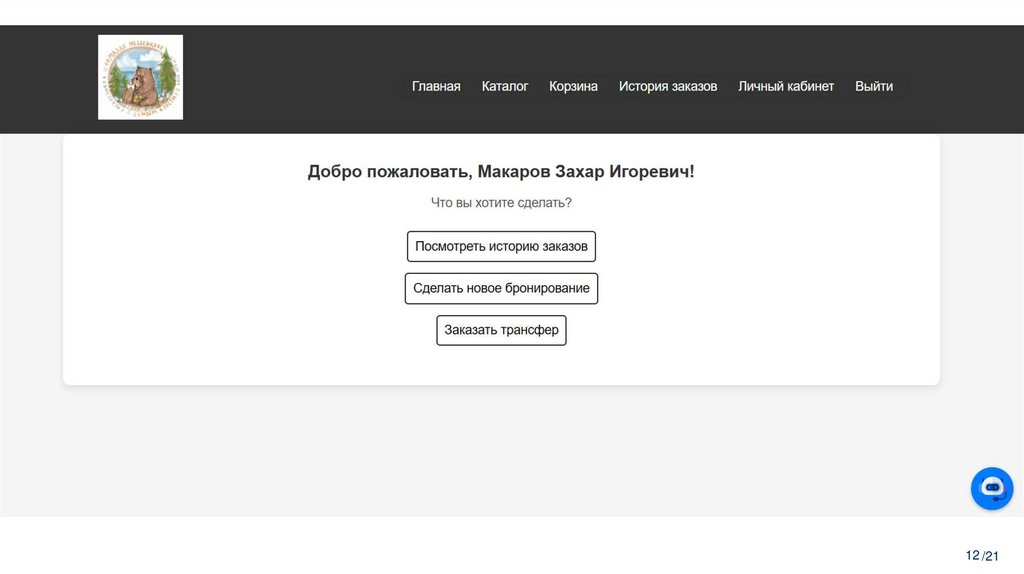Click Заказать трансфер button
The height and width of the screenshot is (574, 1024).
click(502, 330)
